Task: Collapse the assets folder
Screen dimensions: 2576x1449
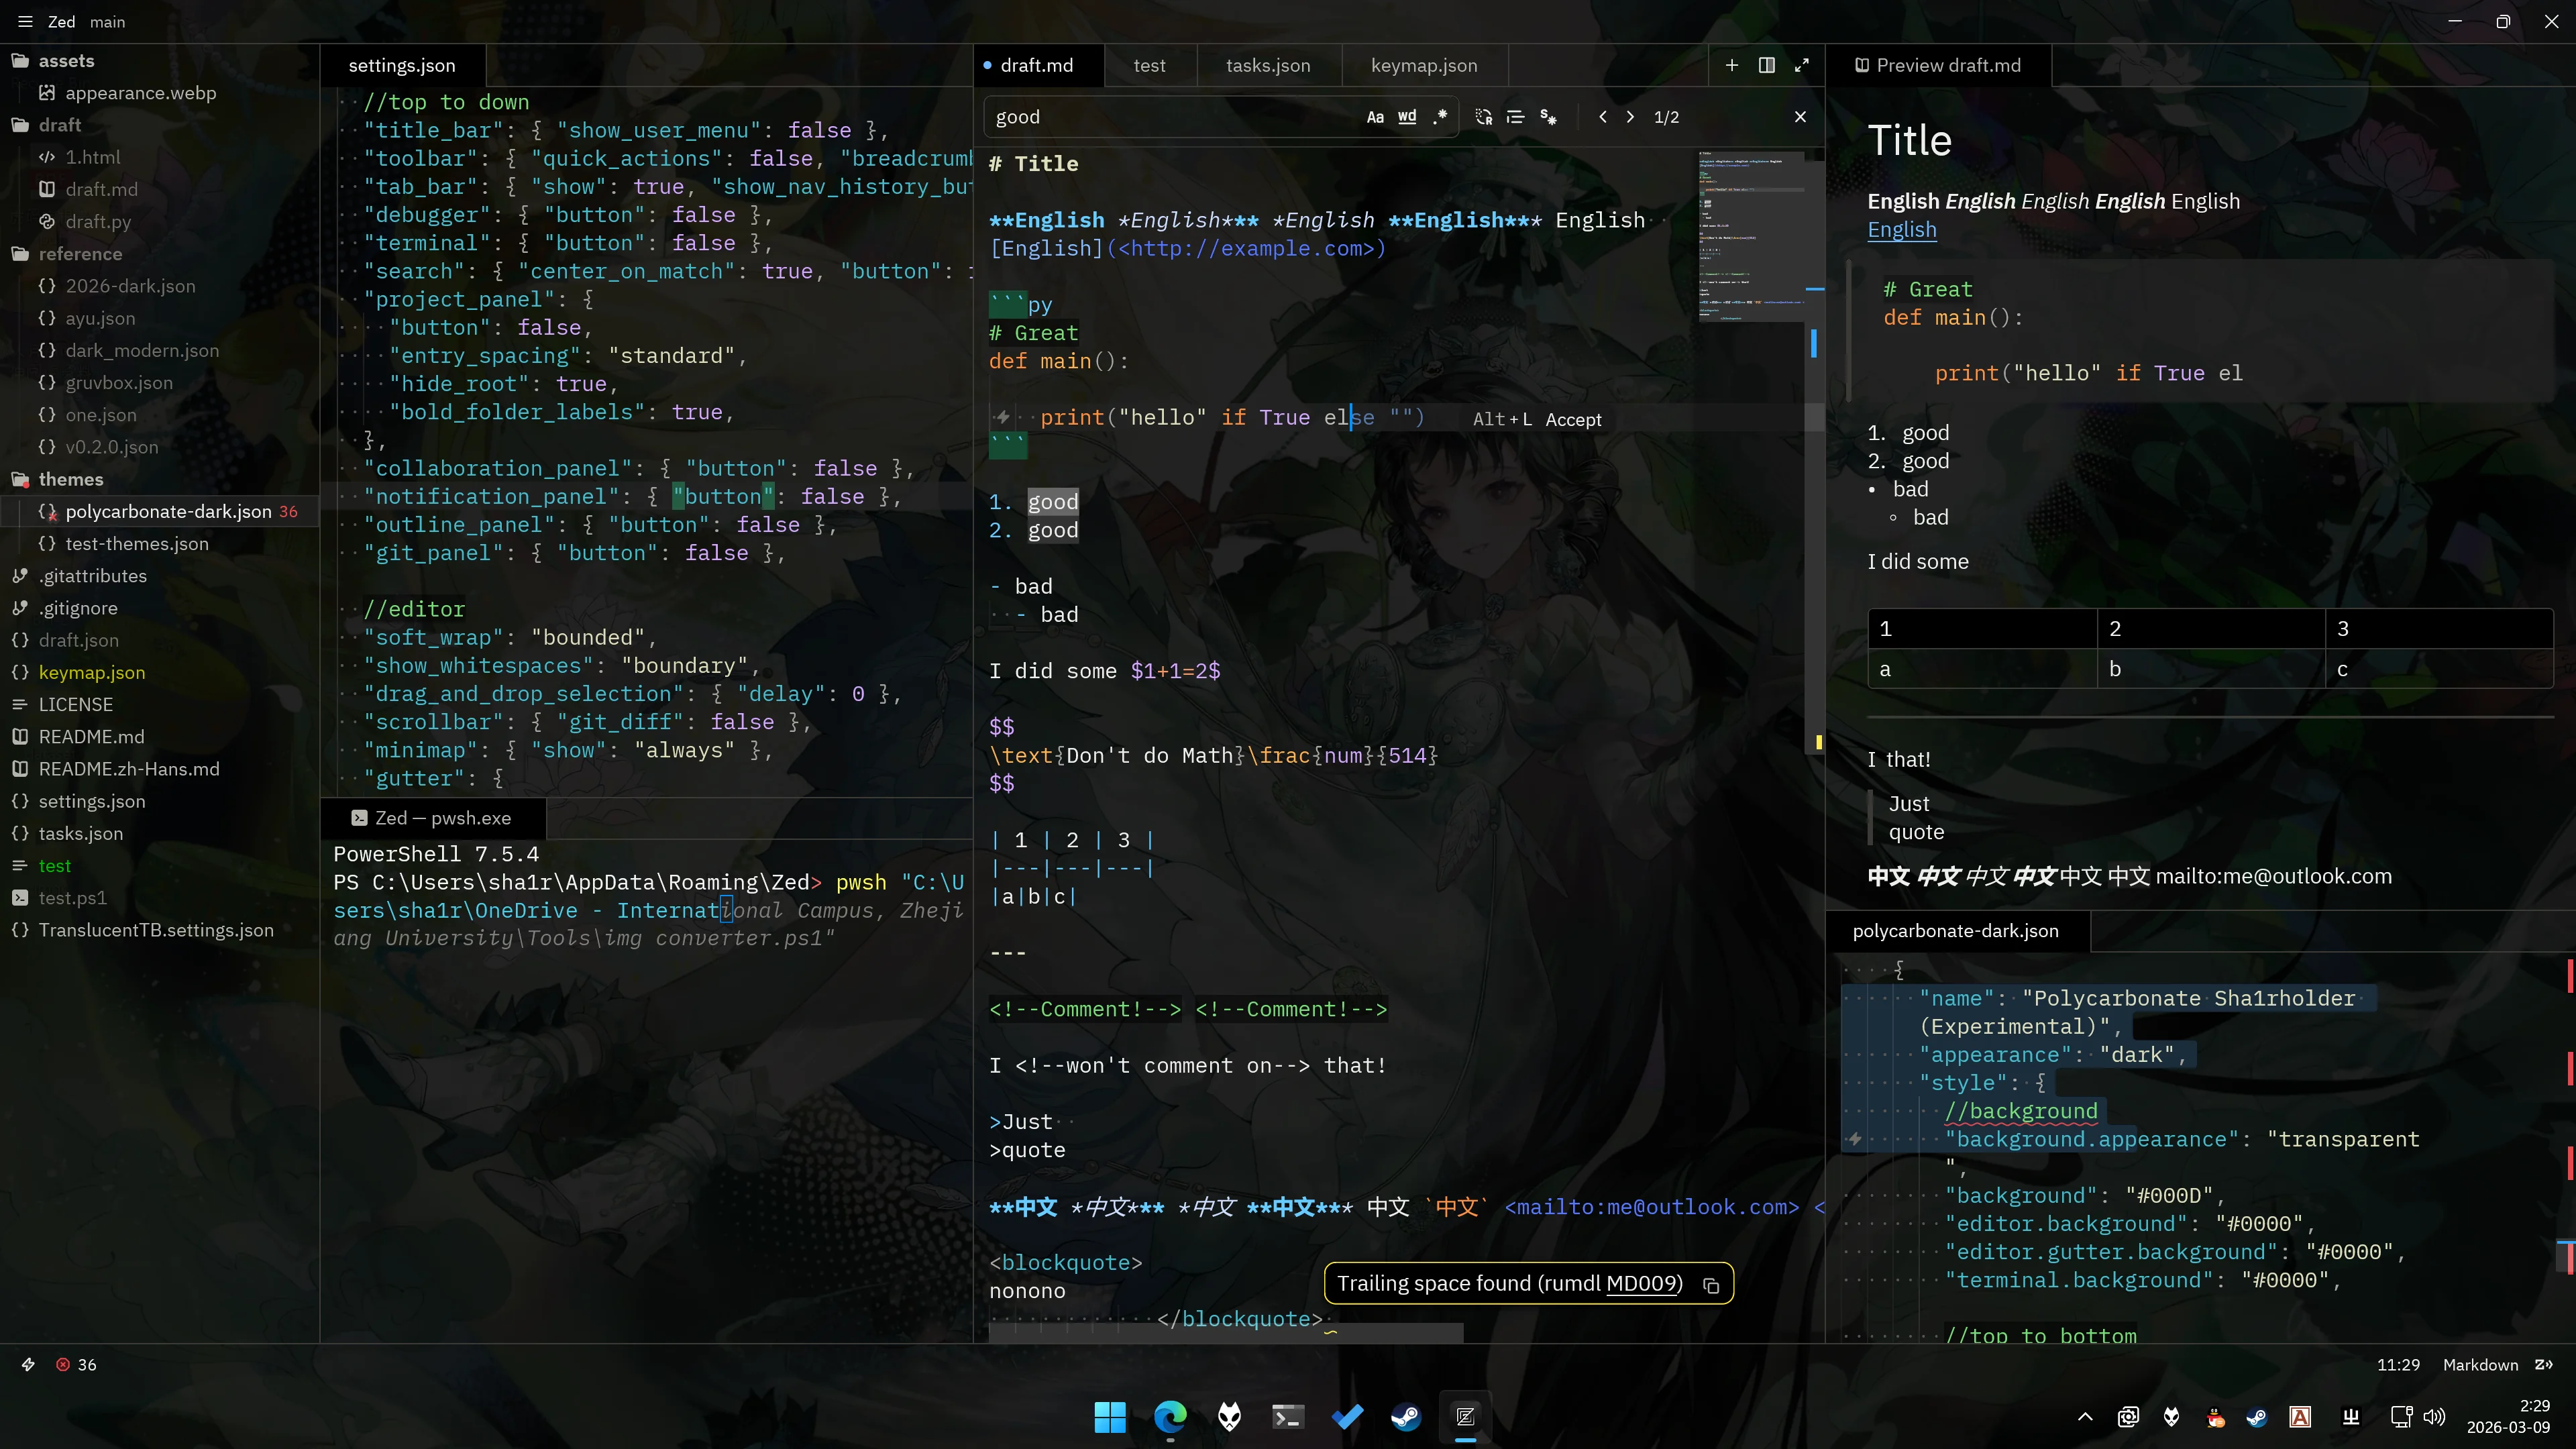Action: click(x=160, y=61)
